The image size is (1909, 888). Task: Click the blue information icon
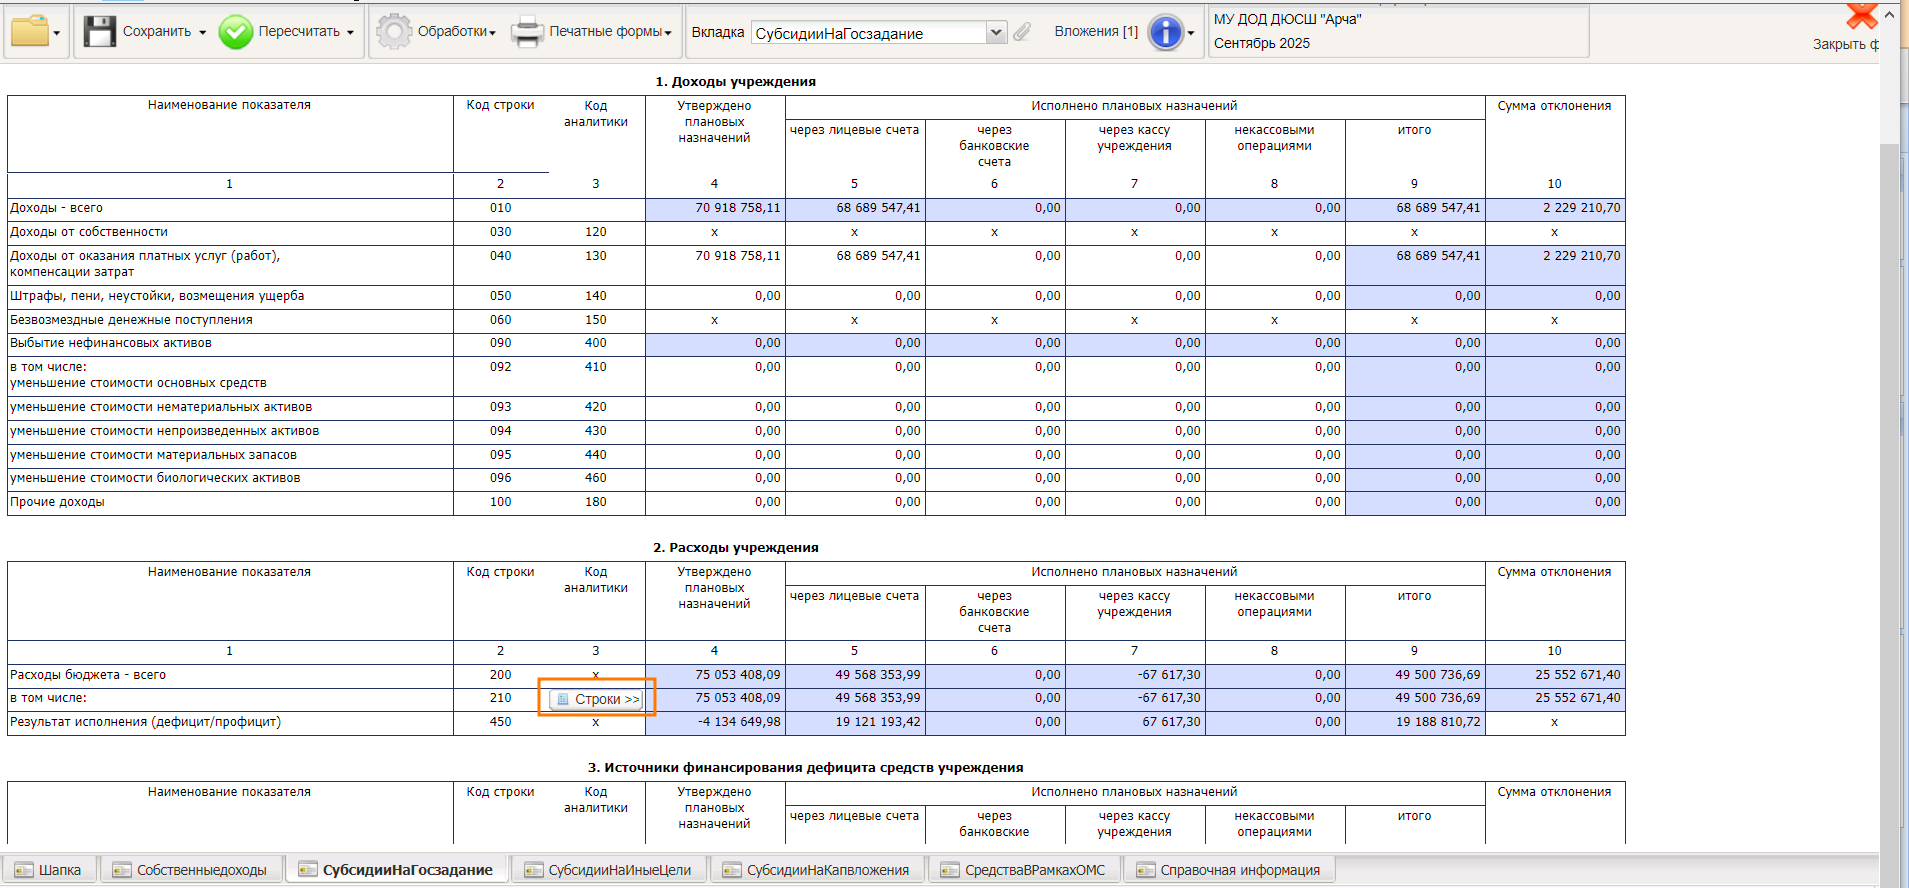(1165, 32)
